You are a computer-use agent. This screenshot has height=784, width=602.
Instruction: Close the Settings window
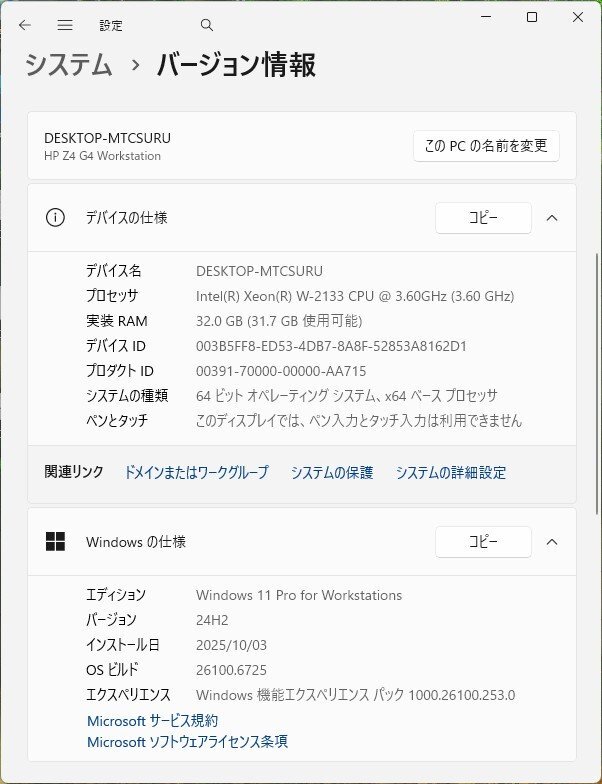(578, 17)
